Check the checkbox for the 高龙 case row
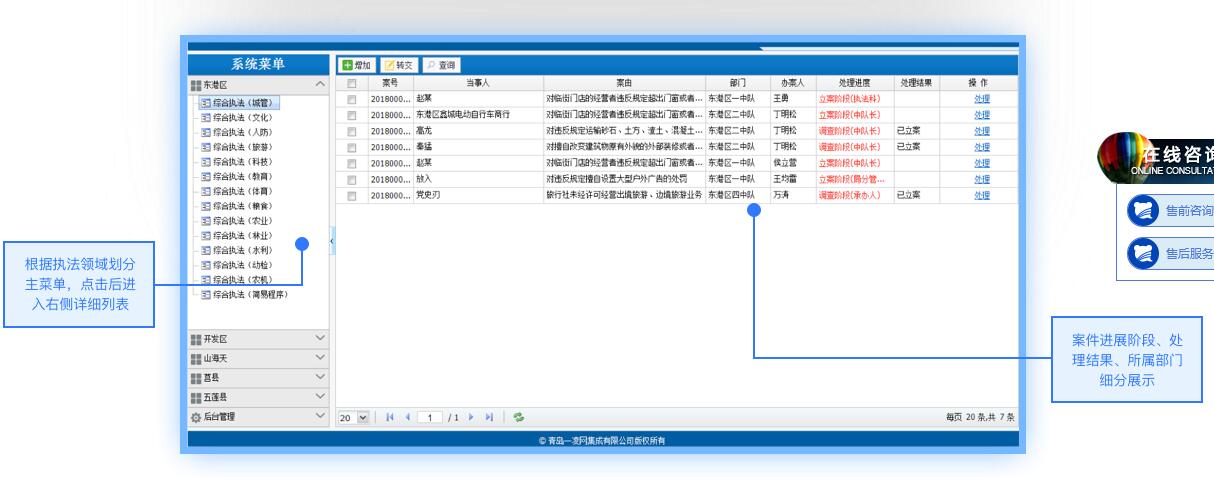This screenshot has height=503, width=1214. click(x=351, y=131)
